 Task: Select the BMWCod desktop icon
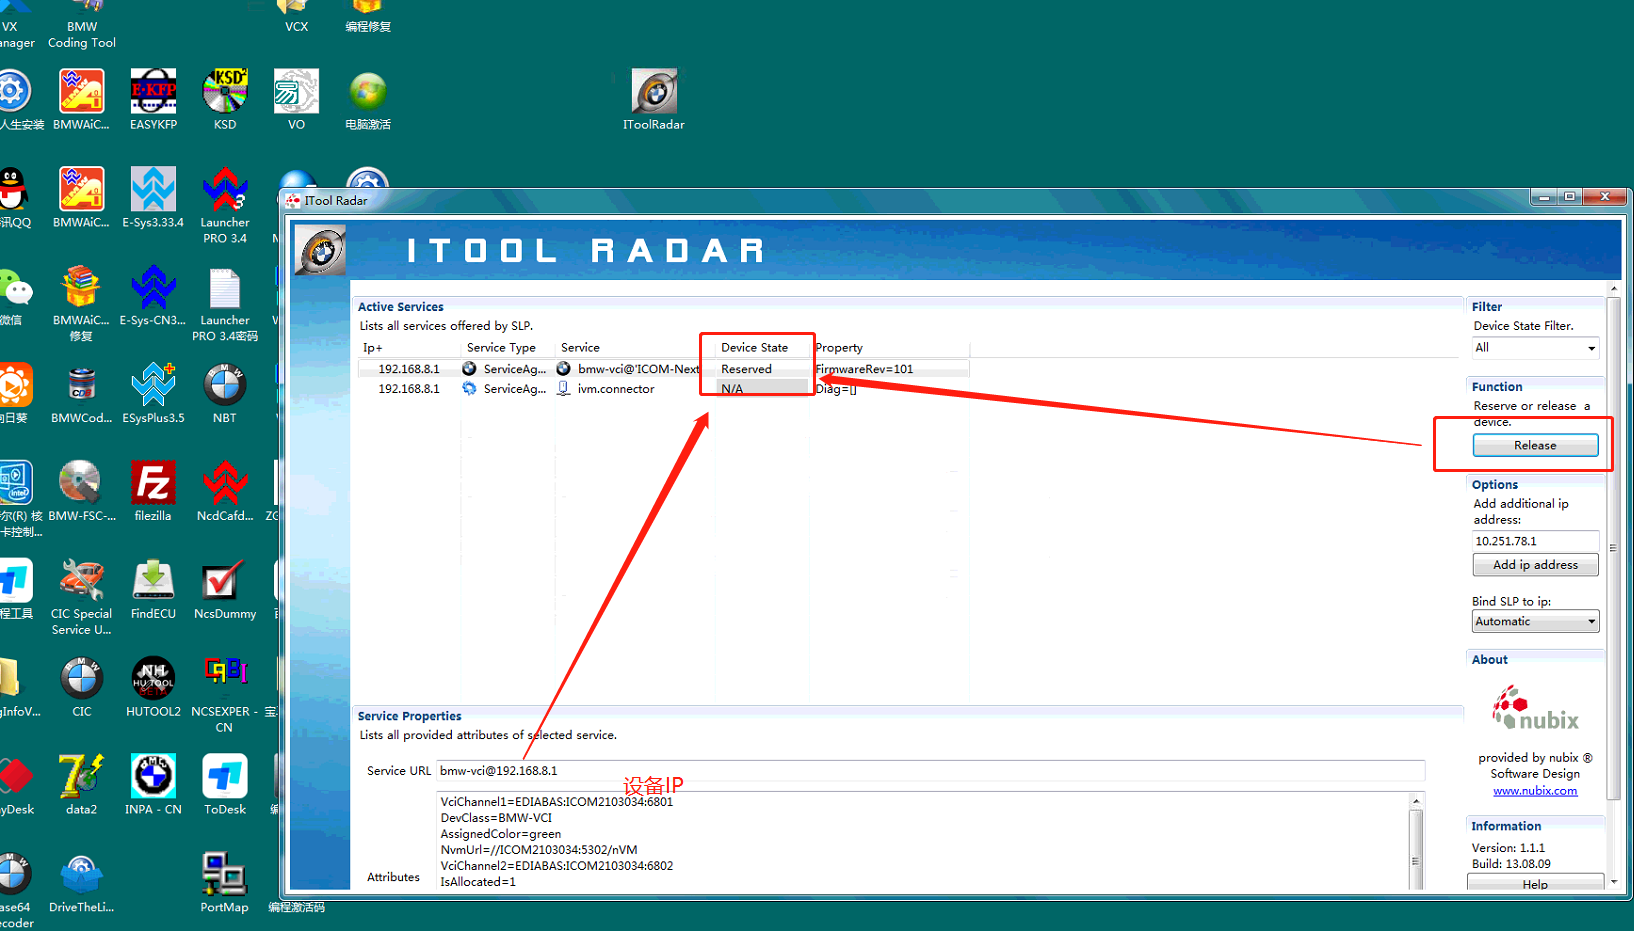[81, 394]
